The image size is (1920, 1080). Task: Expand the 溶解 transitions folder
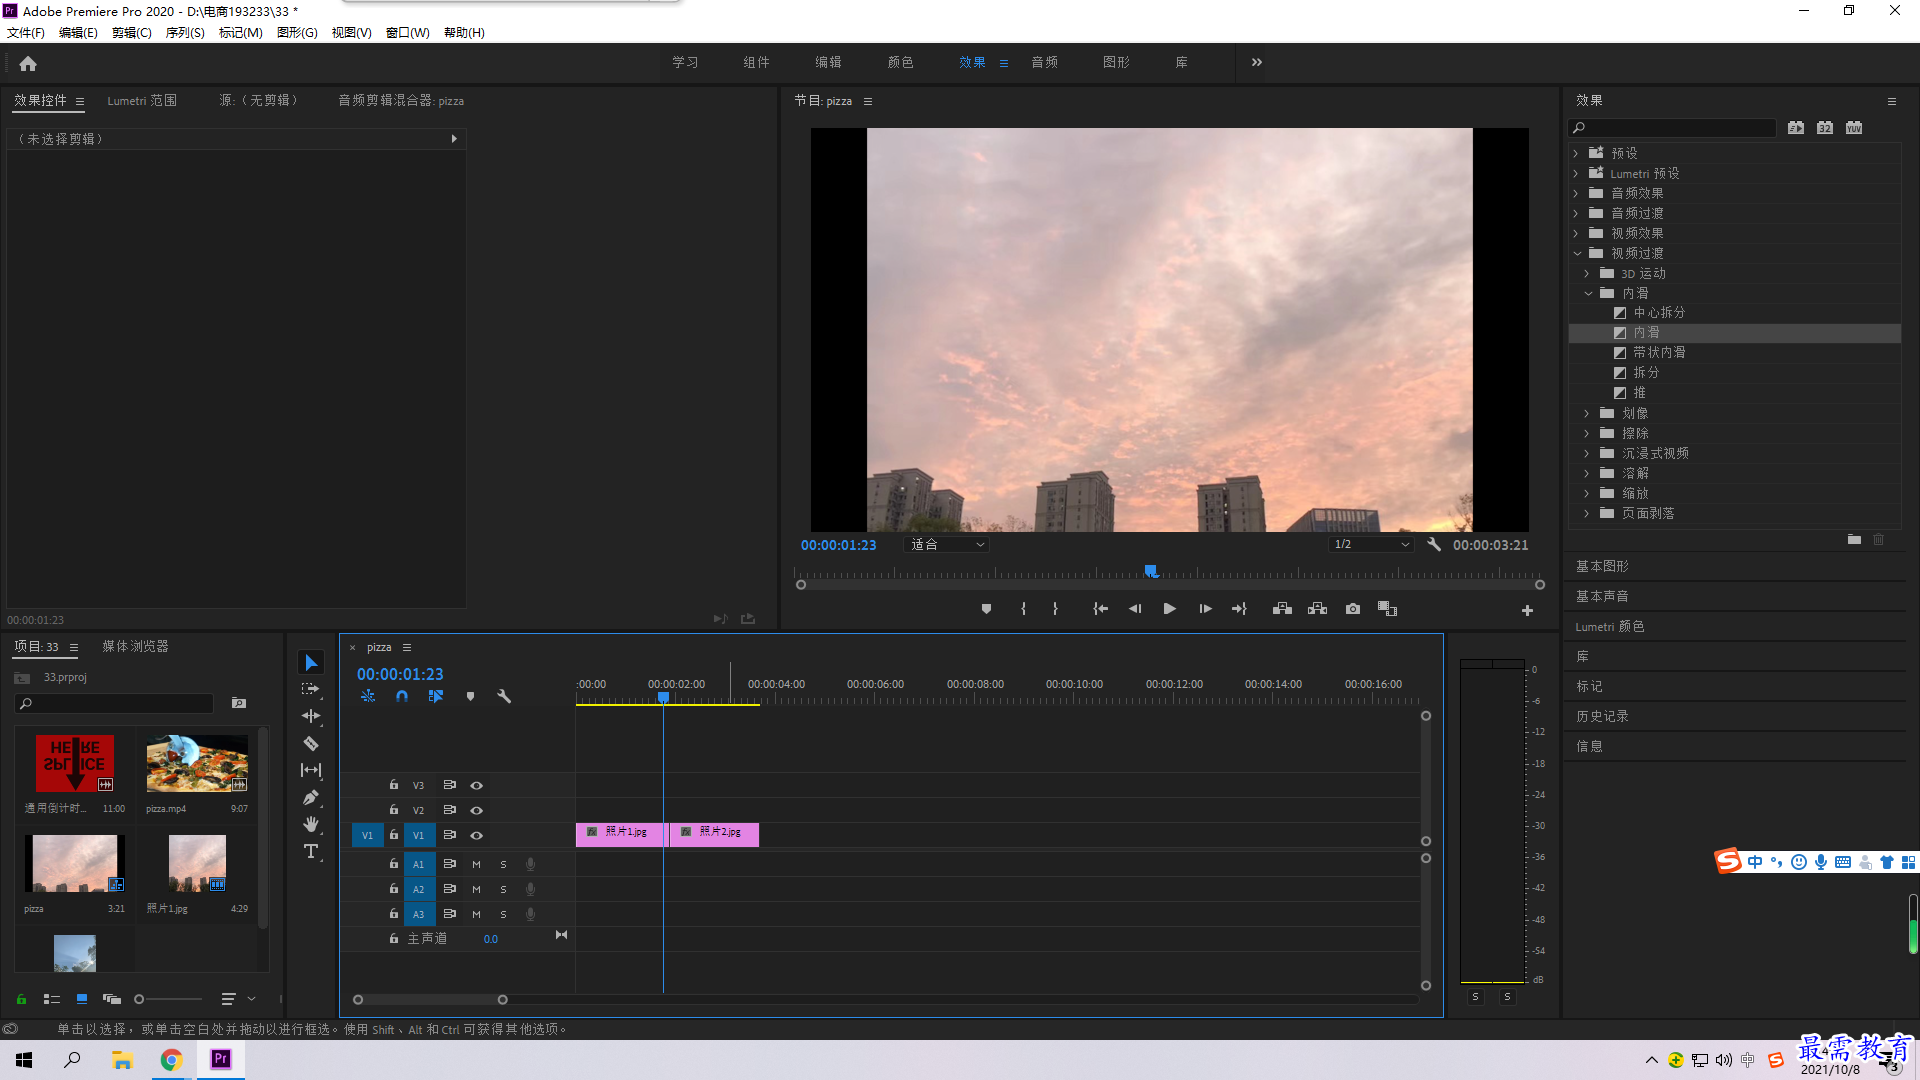tap(1587, 473)
